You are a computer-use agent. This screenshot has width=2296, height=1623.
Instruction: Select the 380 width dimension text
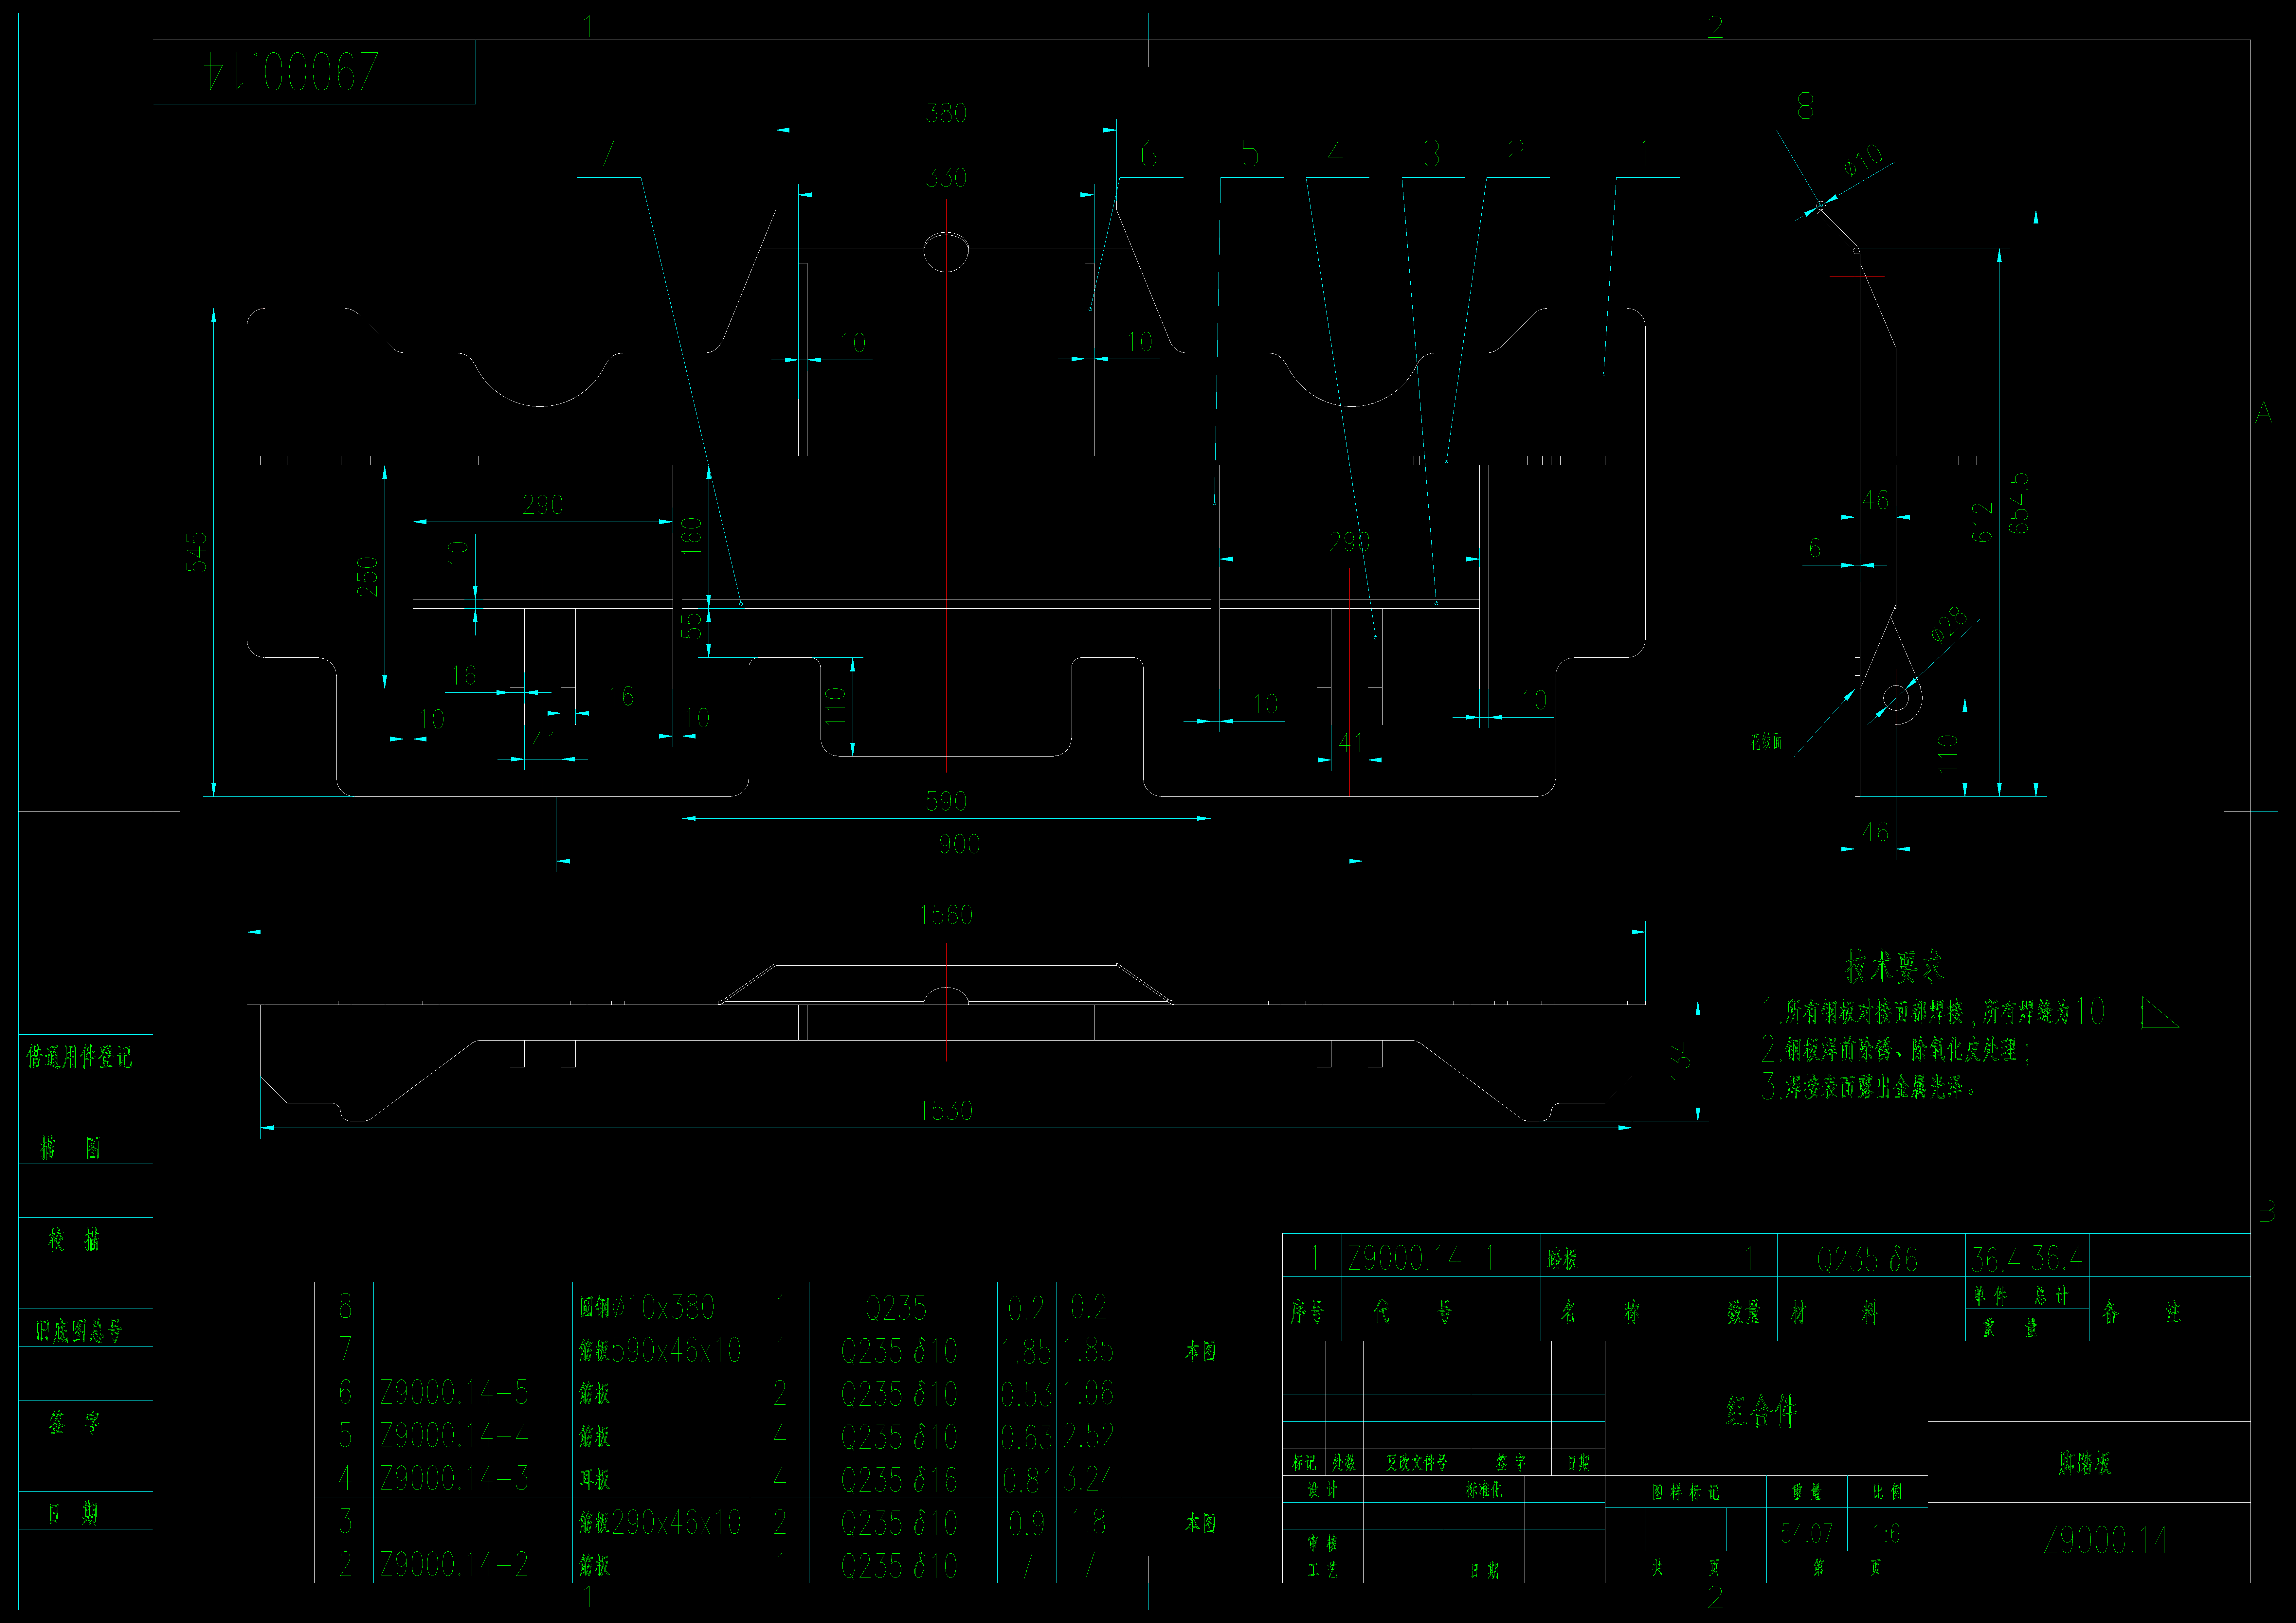click(x=946, y=113)
